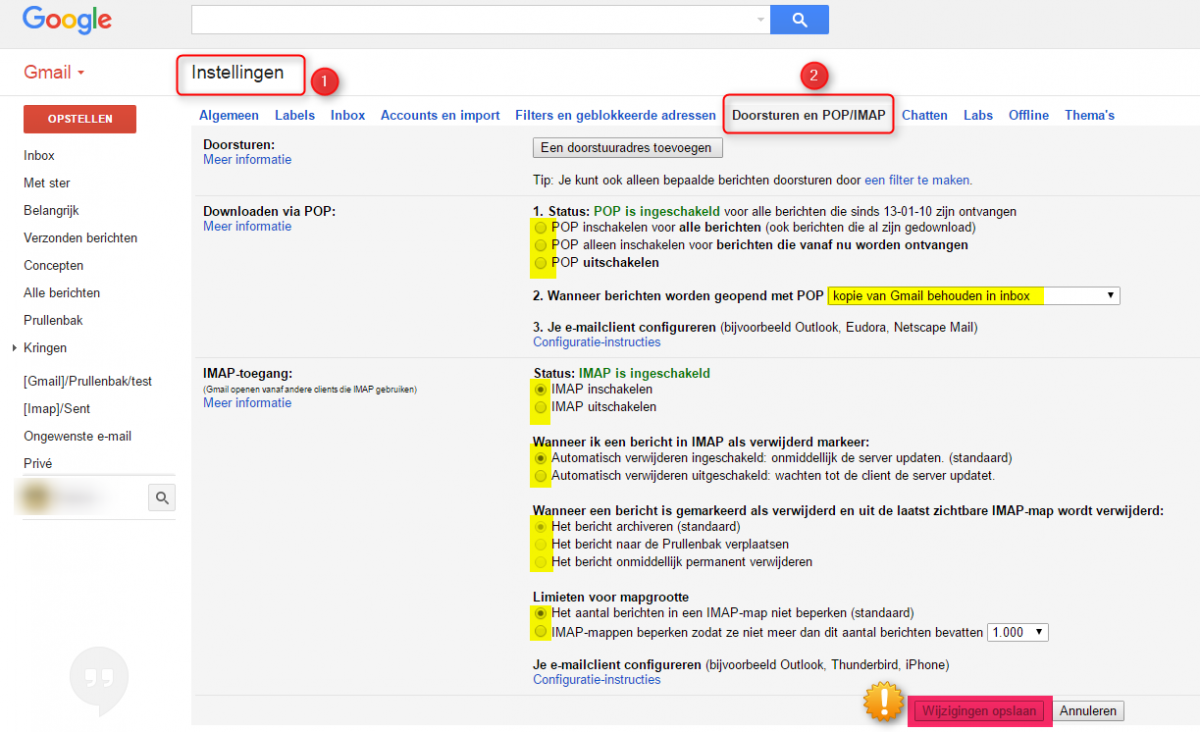Follow the 'een filter te maken' link
This screenshot has height=732, width=1200.
[x=917, y=180]
